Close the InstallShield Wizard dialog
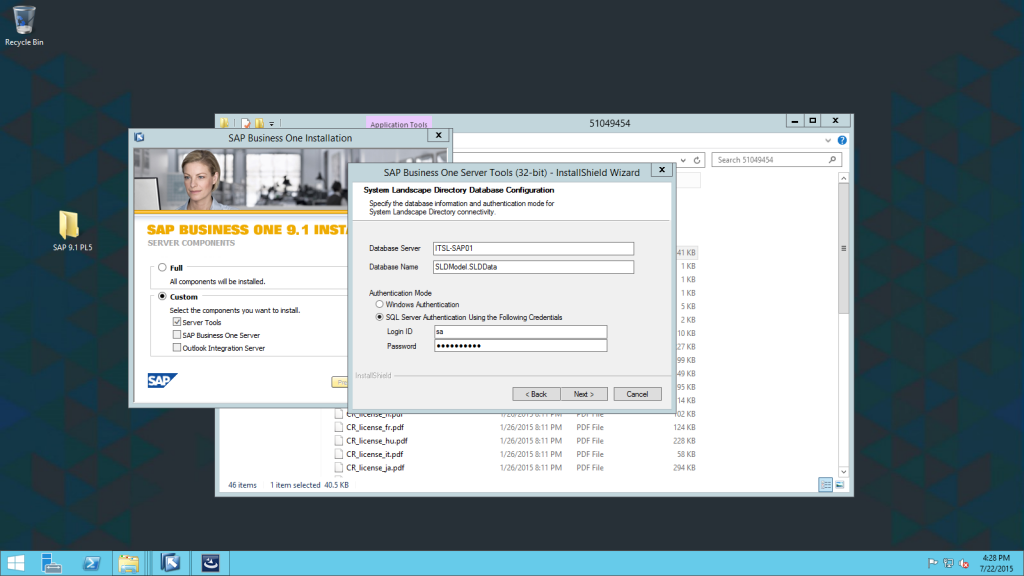The width and height of the screenshot is (1024, 576). tap(662, 170)
